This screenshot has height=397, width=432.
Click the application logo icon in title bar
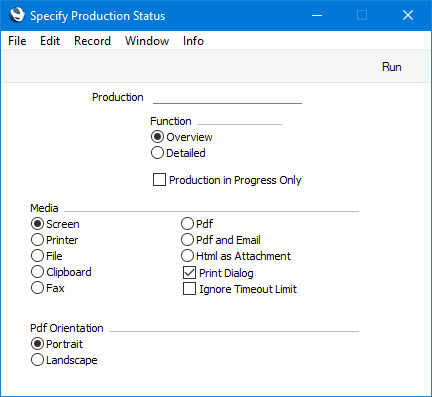17,15
